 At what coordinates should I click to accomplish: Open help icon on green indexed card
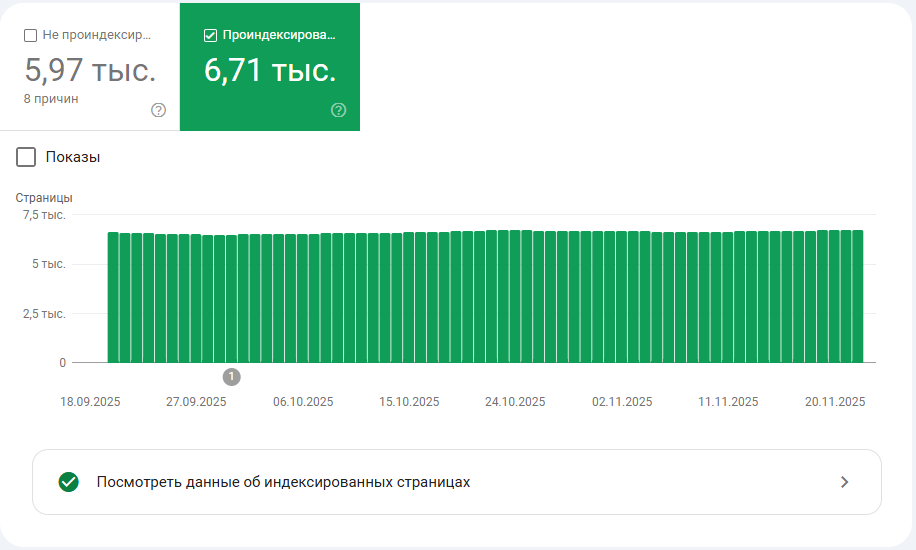tap(338, 110)
